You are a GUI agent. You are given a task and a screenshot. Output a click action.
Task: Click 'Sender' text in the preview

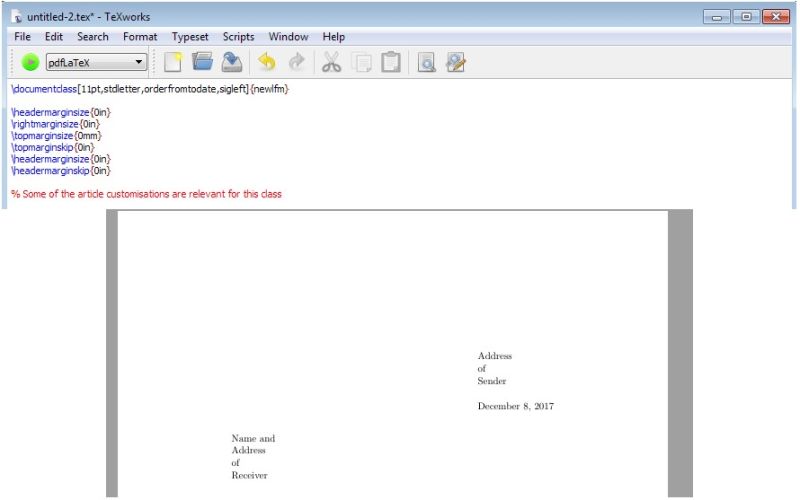pyautogui.click(x=492, y=381)
